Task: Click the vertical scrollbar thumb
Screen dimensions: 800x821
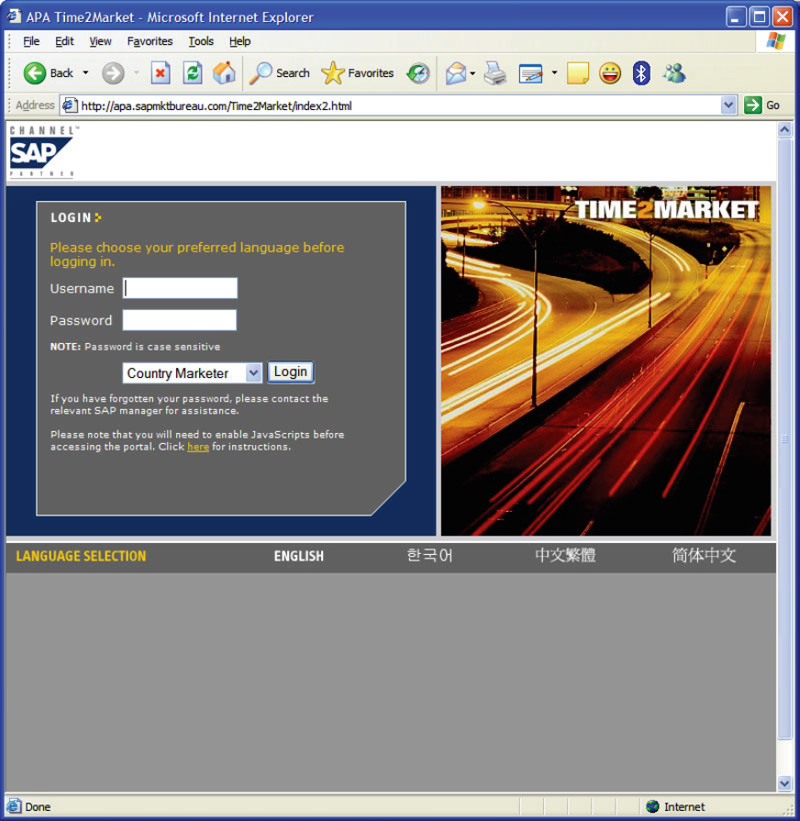Action: (784, 439)
